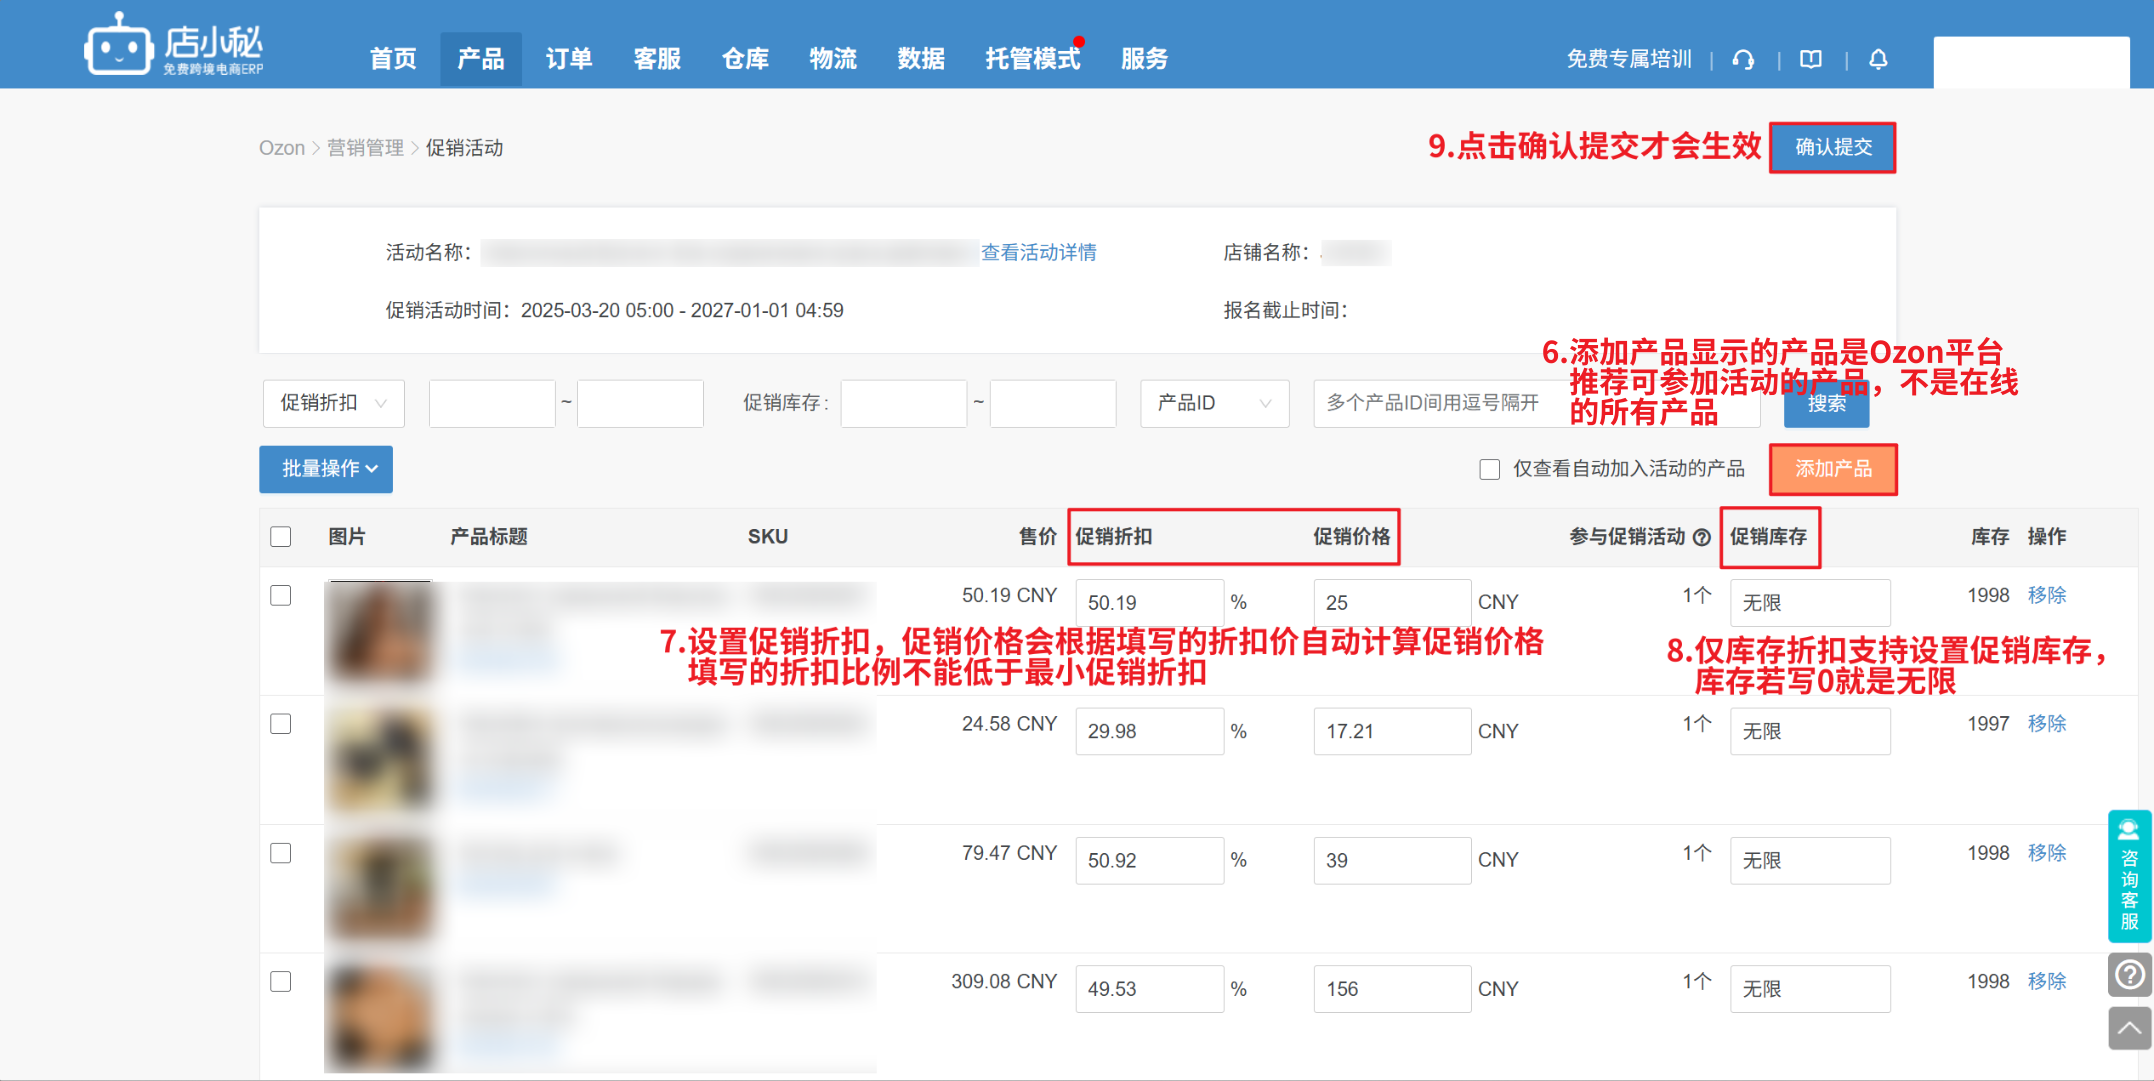Switch to the 托管模式 menu
Screen dimensions: 2154x1081
pyautogui.click(x=1032, y=59)
